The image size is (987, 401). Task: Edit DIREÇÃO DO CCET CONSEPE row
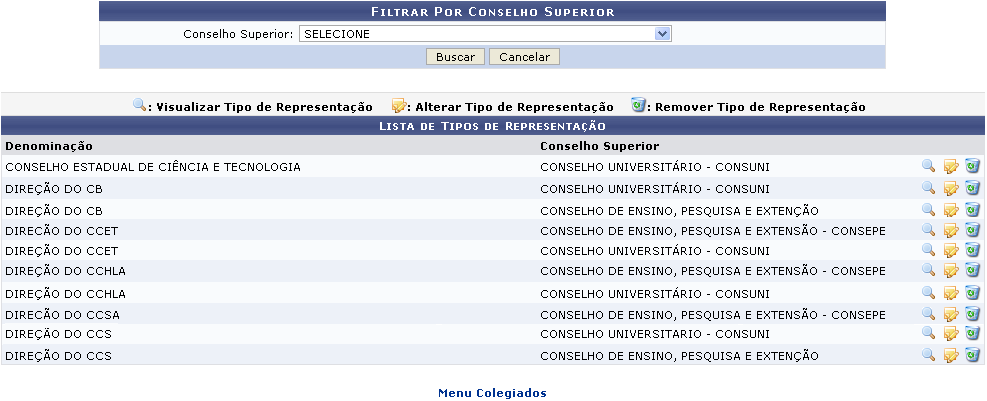point(950,230)
